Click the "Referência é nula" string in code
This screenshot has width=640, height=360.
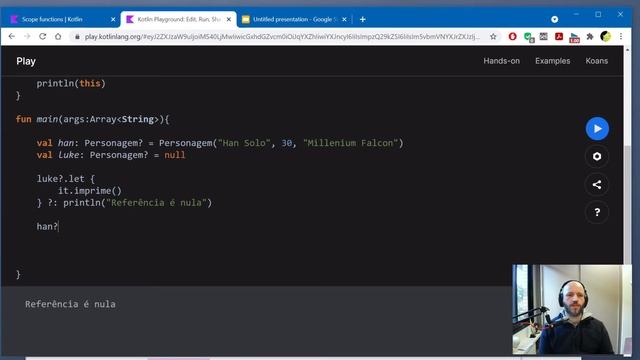pos(156,203)
